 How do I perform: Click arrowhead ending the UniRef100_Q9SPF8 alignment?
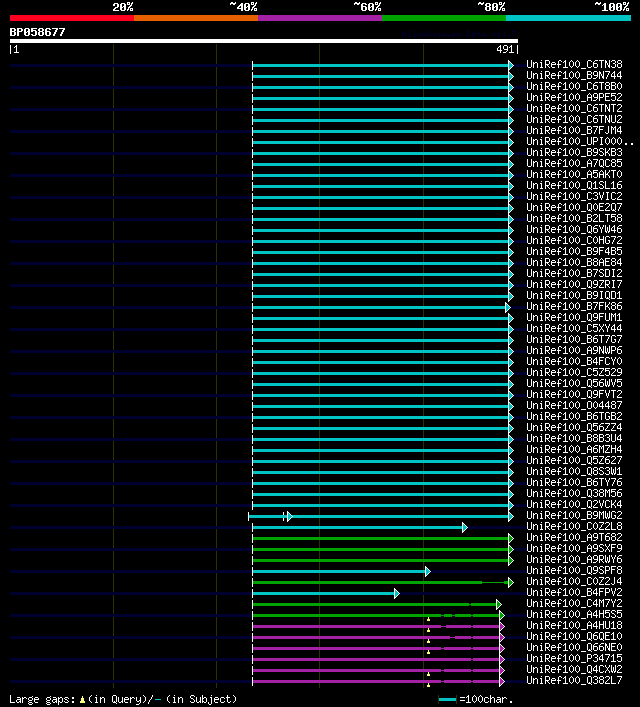coord(428,572)
